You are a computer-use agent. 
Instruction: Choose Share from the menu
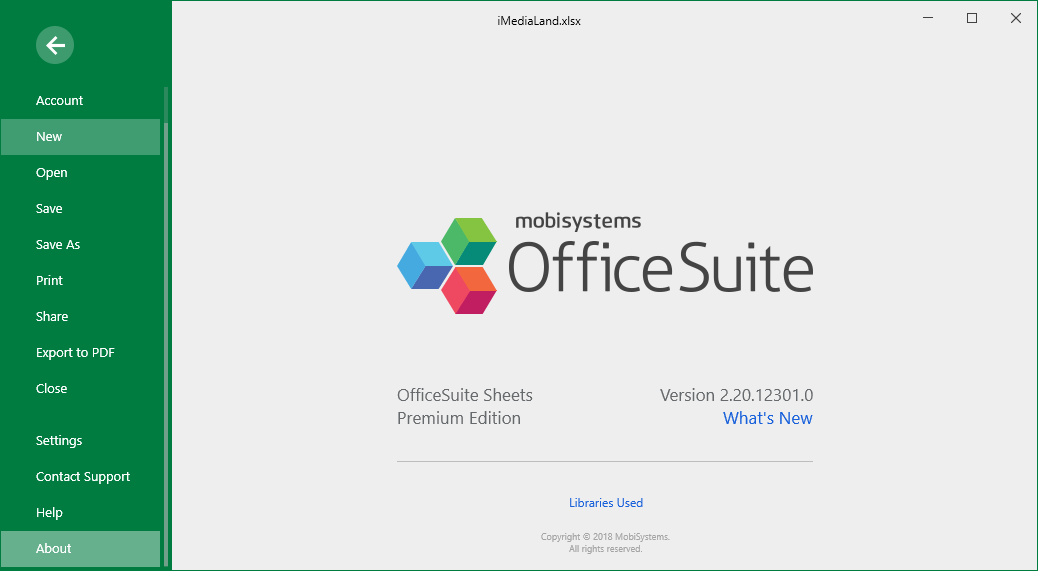coord(80,316)
